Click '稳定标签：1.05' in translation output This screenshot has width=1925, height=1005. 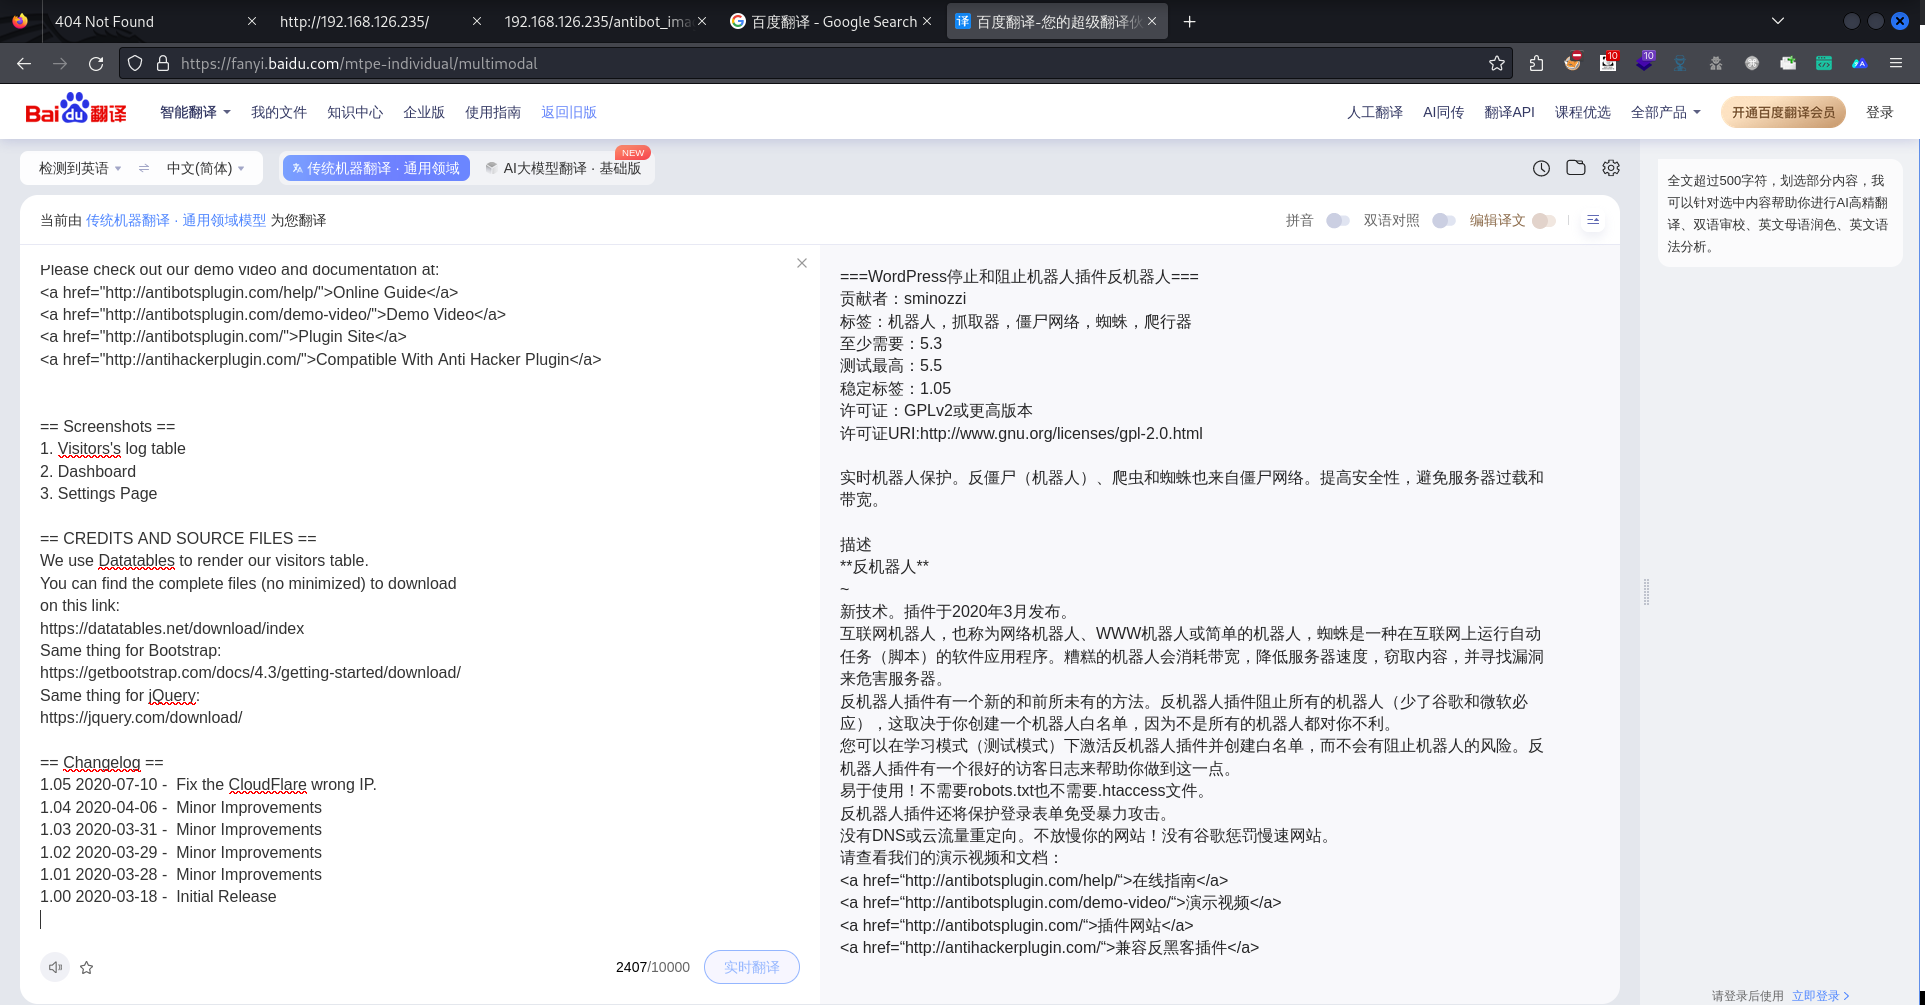pyautogui.click(x=895, y=388)
